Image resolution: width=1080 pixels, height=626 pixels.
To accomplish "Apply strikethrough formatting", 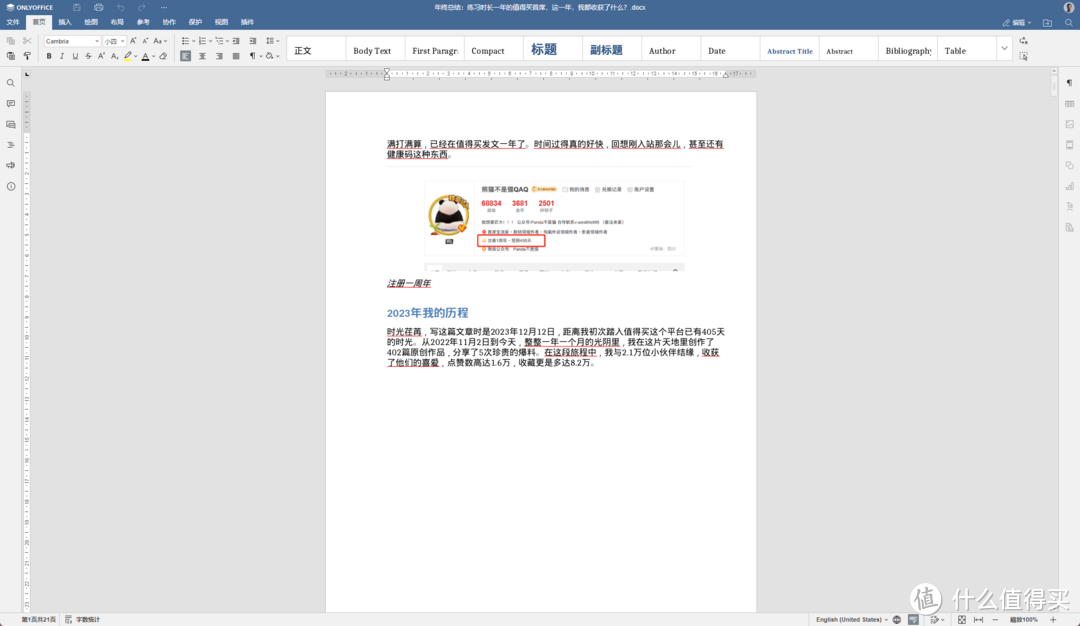I will [88, 56].
